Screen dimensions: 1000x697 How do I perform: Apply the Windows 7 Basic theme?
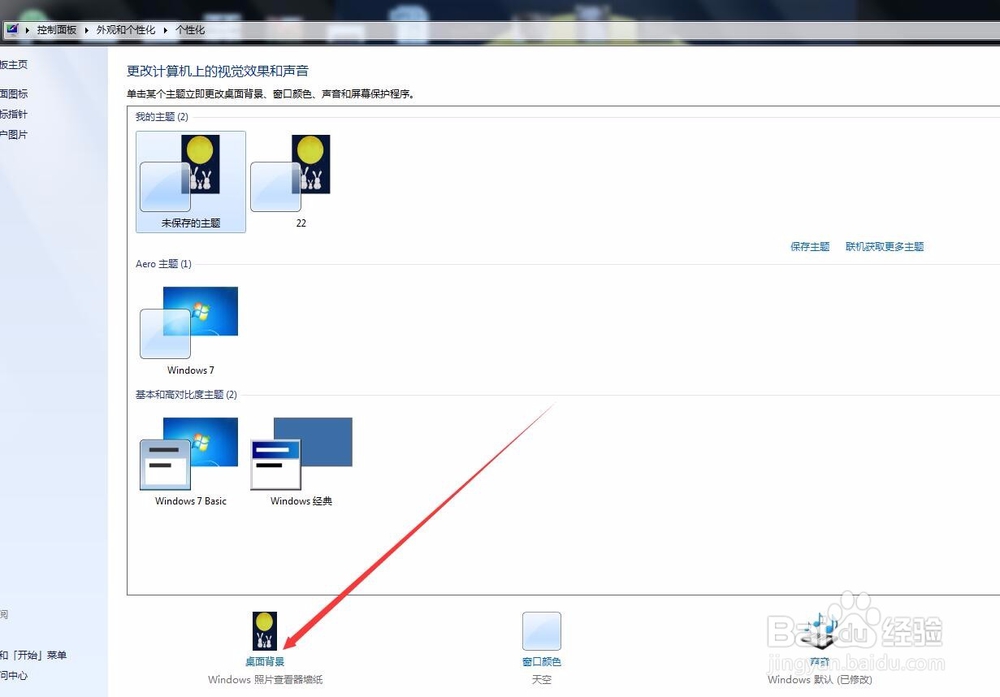click(x=191, y=462)
